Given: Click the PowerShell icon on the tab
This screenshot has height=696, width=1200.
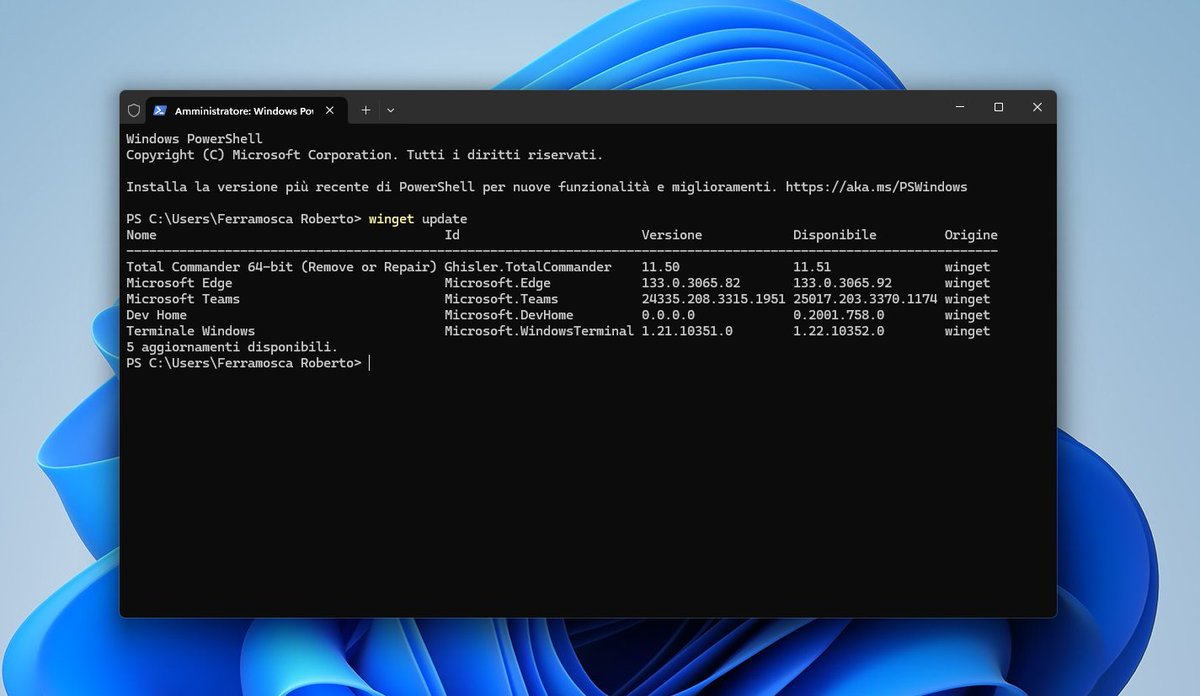Looking at the screenshot, I should [x=160, y=110].
